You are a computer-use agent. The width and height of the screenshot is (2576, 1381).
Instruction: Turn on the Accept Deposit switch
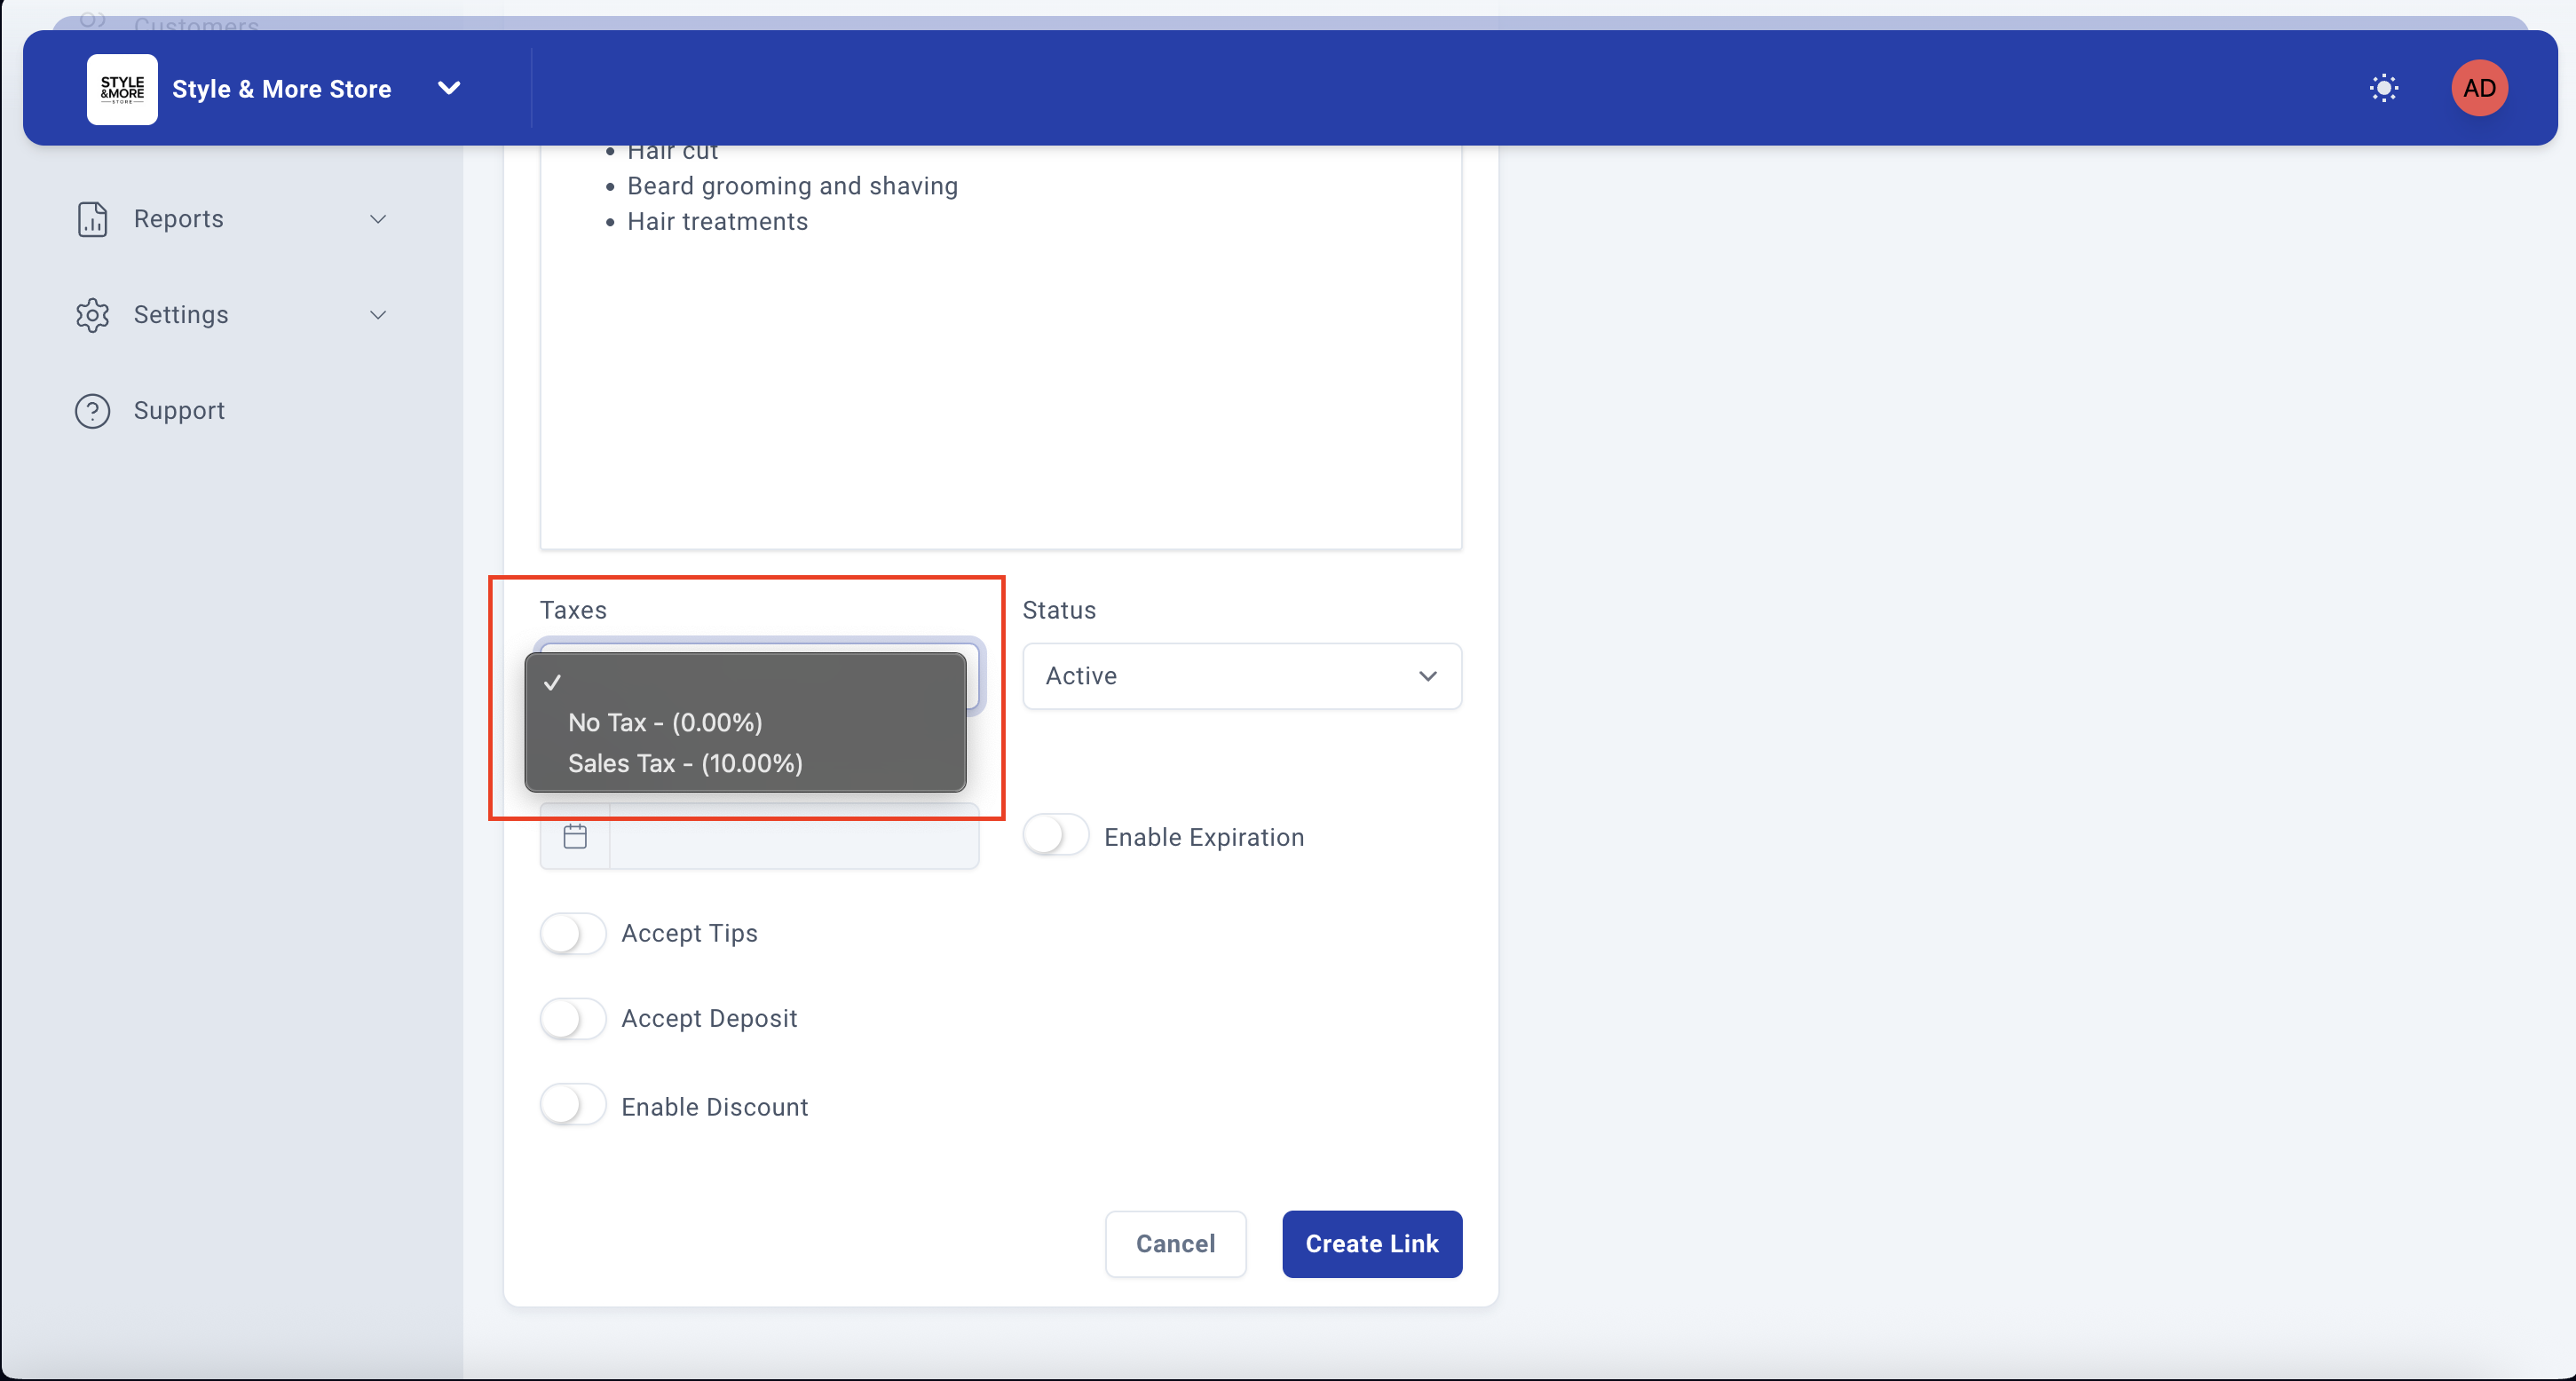pyautogui.click(x=573, y=1018)
